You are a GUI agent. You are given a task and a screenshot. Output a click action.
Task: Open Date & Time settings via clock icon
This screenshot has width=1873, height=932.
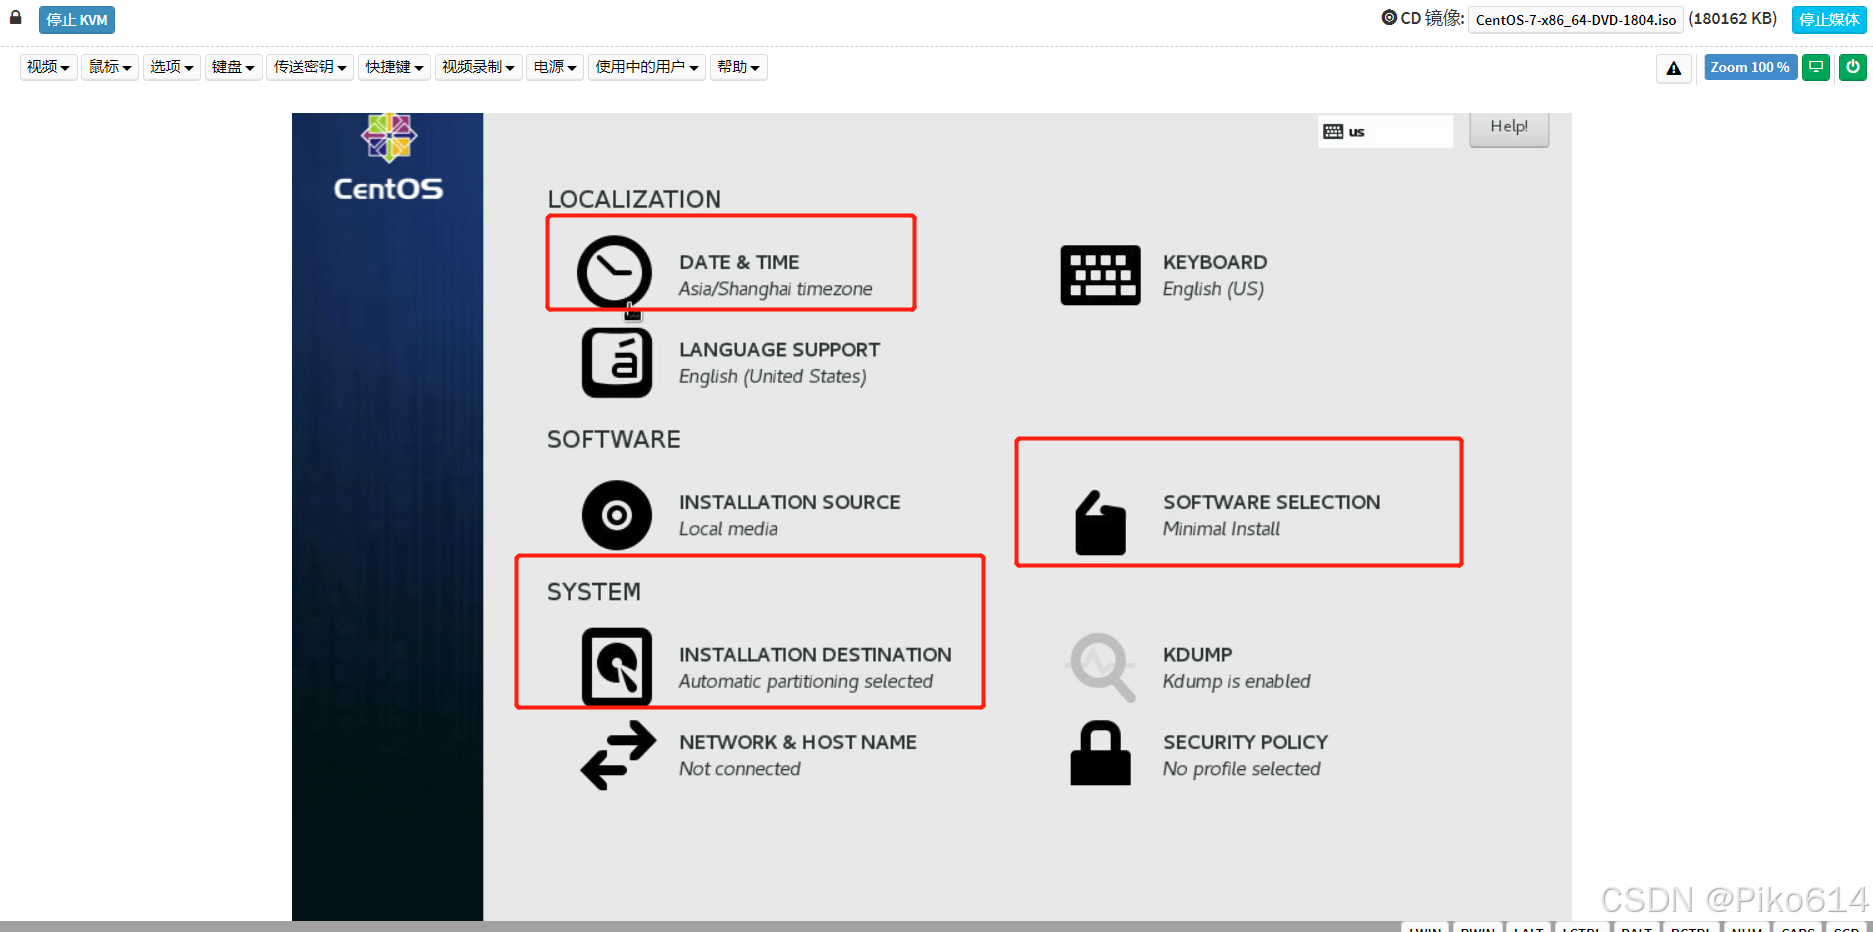point(614,272)
